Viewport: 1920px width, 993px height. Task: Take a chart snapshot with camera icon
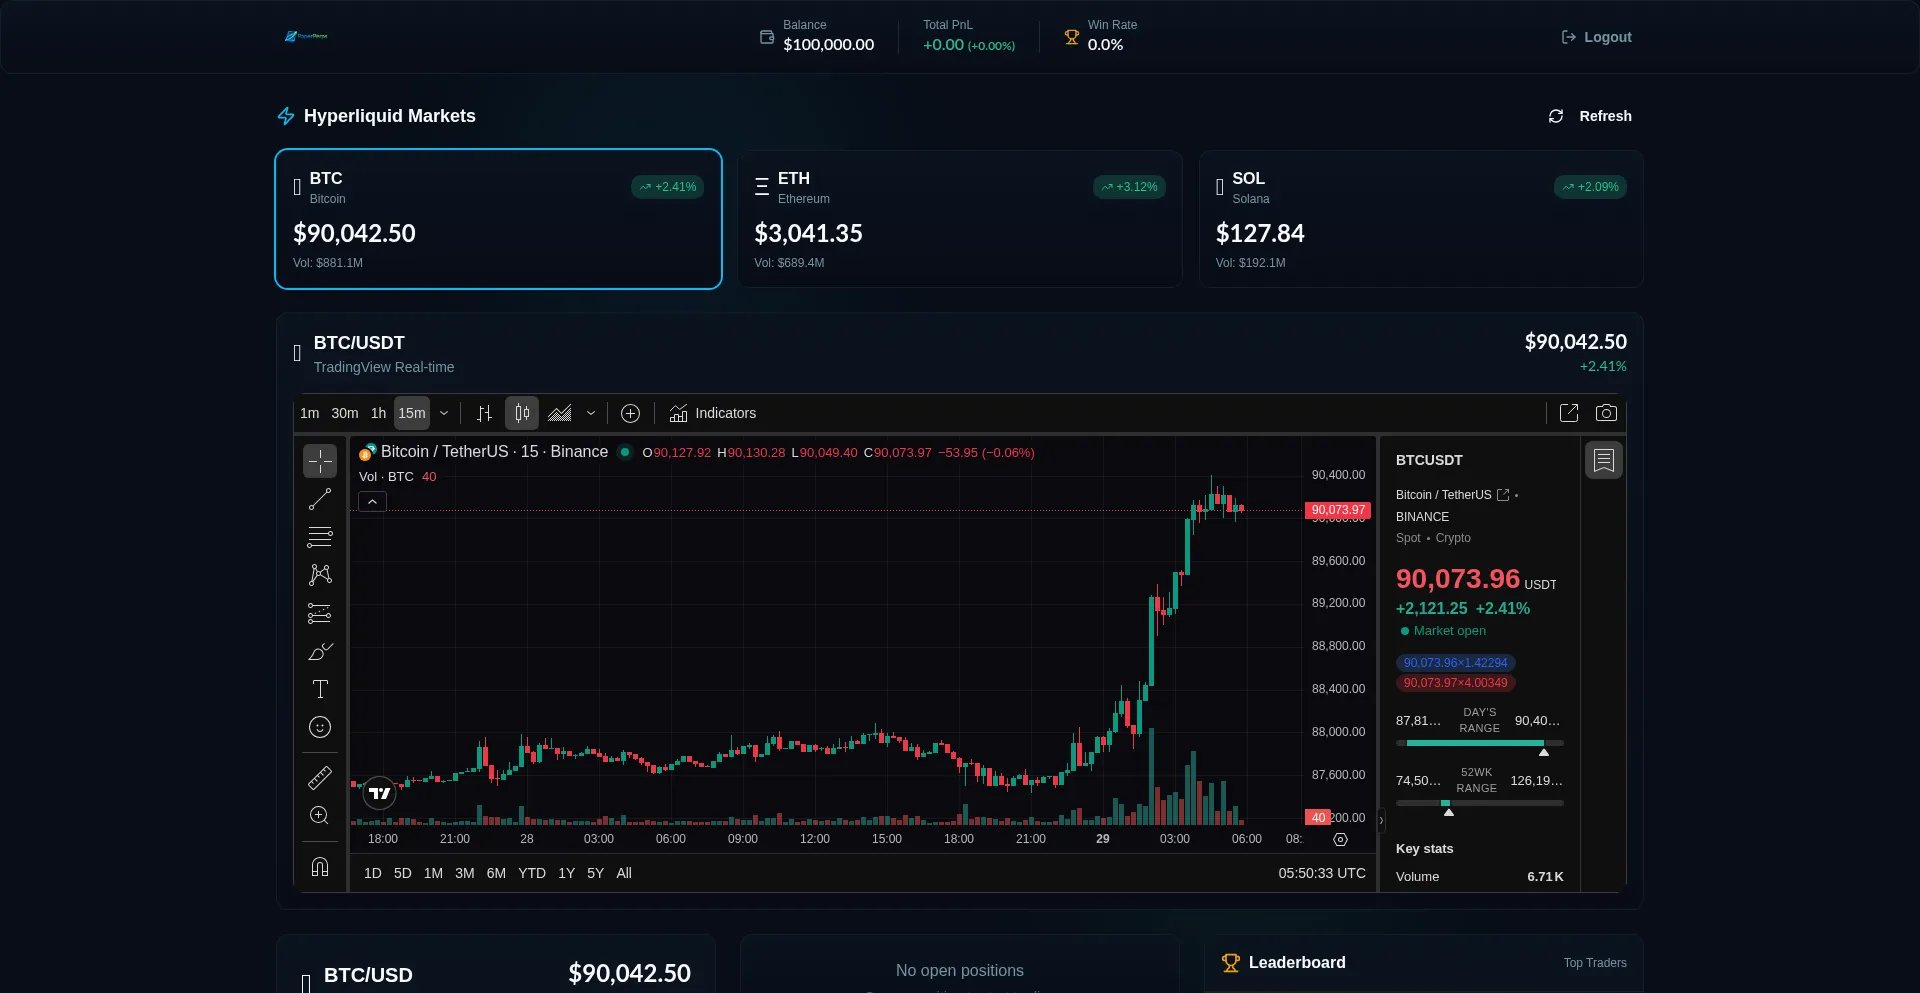(x=1606, y=413)
